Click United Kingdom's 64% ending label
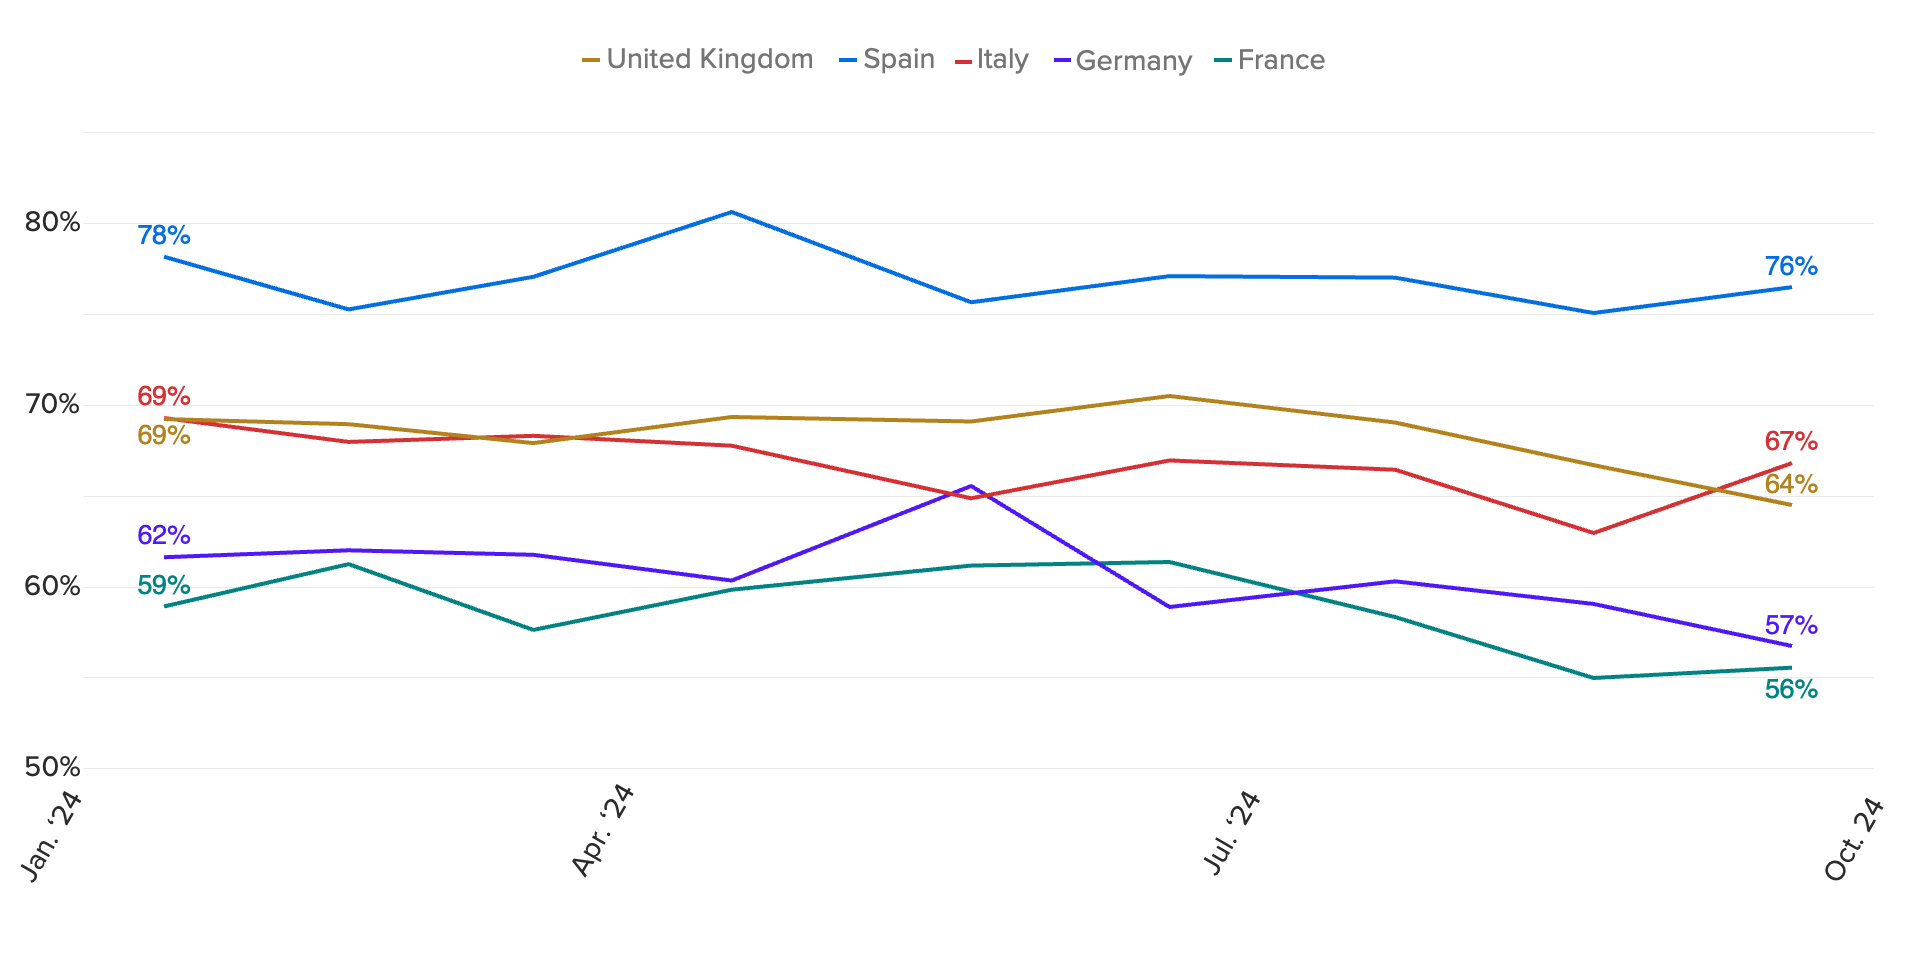The image size is (1920, 960). click(x=1791, y=485)
